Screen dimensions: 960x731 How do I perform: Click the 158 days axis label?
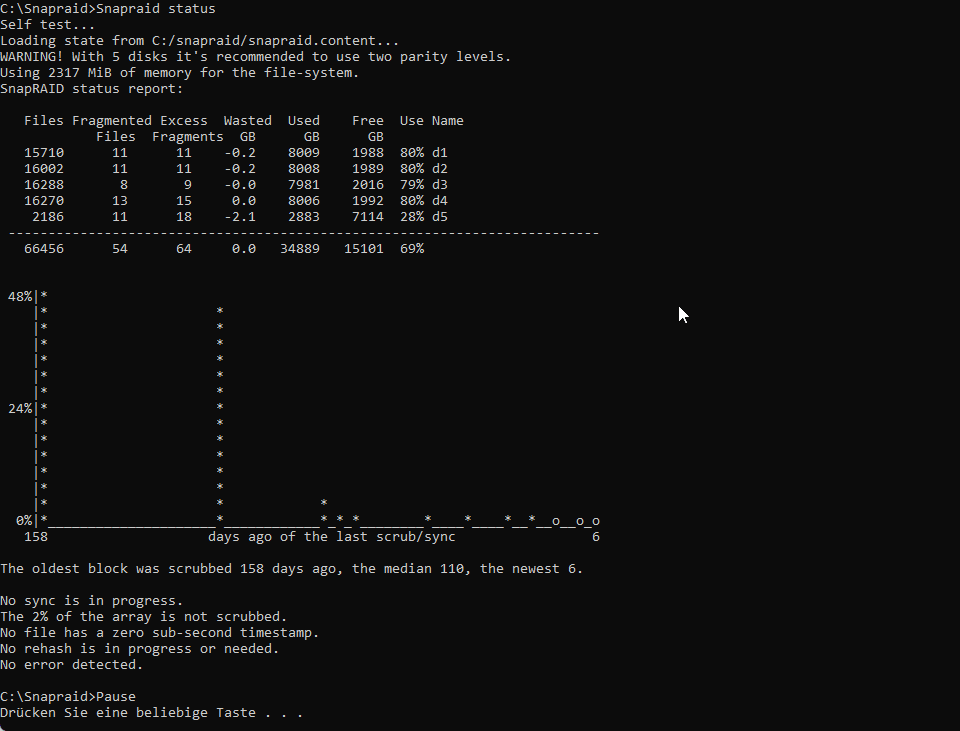coord(36,536)
